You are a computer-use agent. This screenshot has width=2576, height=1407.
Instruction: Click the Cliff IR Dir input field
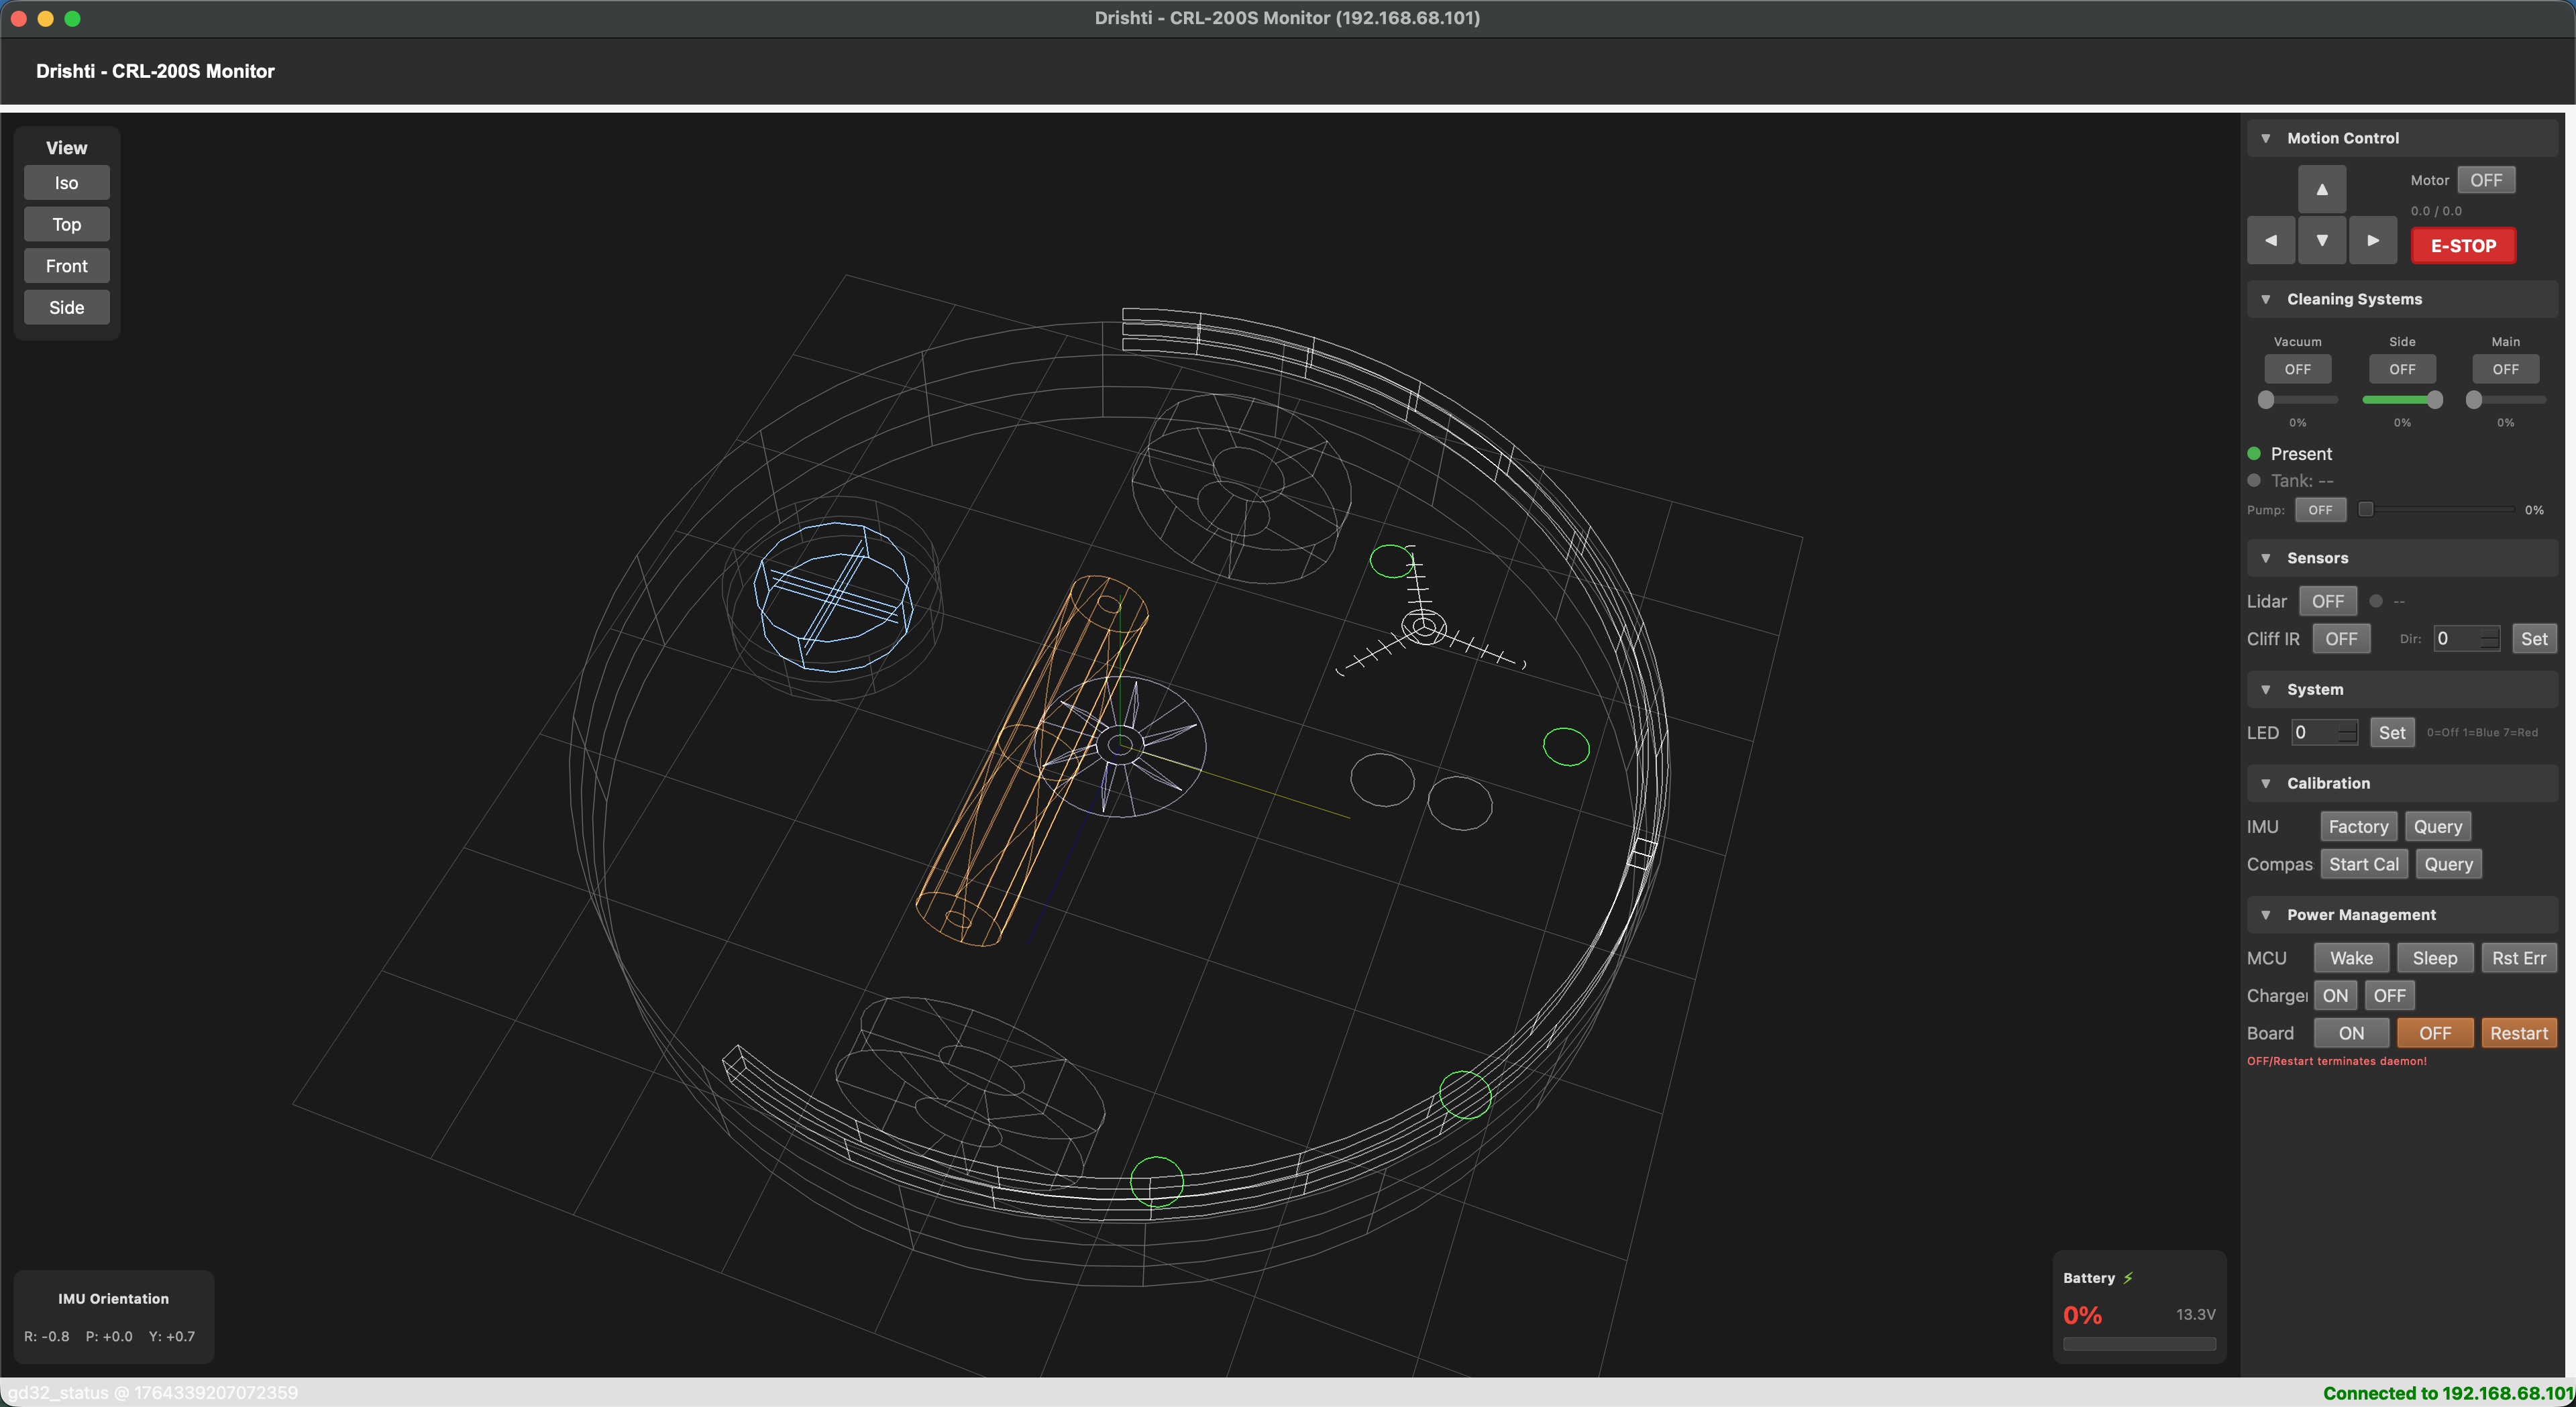2455,639
